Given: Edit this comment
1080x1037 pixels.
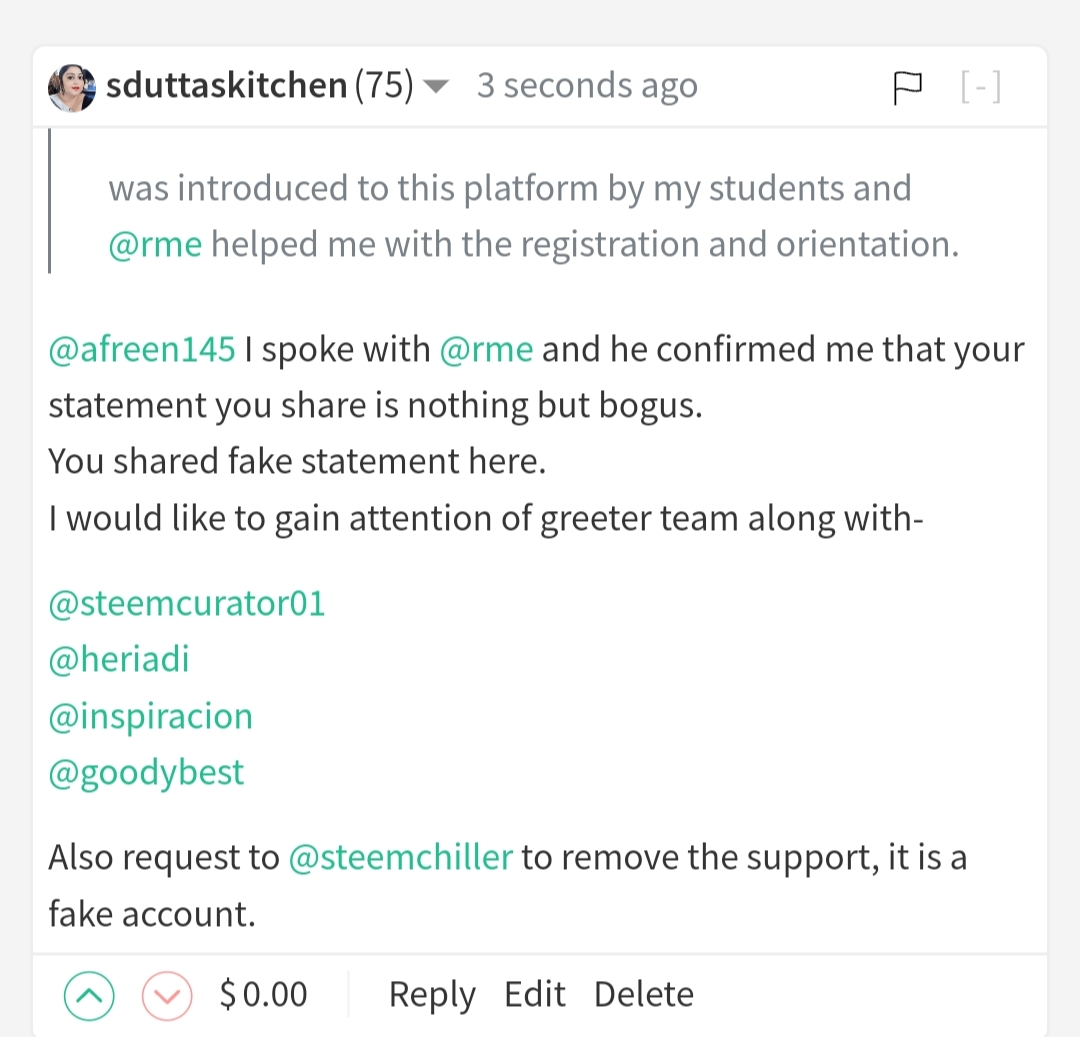Looking at the screenshot, I should coord(534,995).
